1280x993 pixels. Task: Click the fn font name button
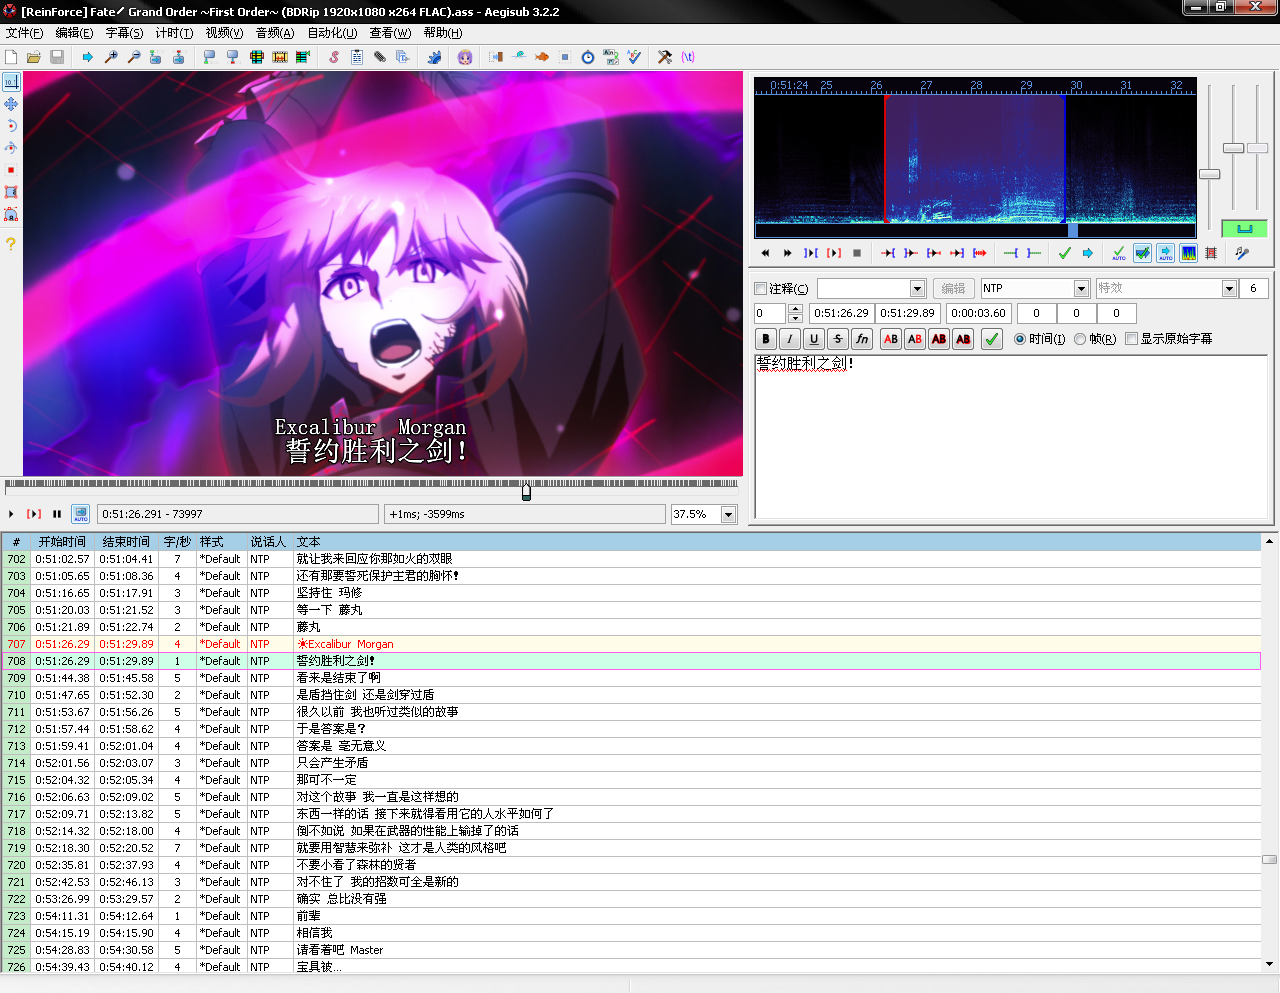(862, 339)
